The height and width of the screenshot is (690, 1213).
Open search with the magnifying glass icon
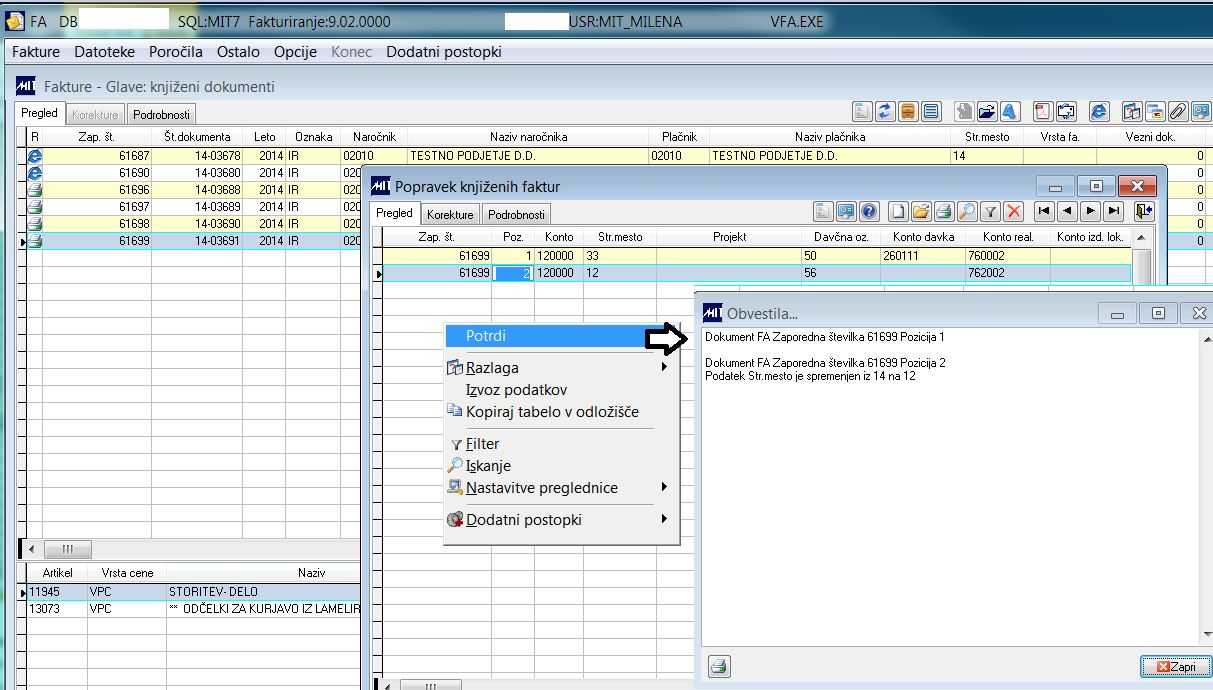point(966,211)
